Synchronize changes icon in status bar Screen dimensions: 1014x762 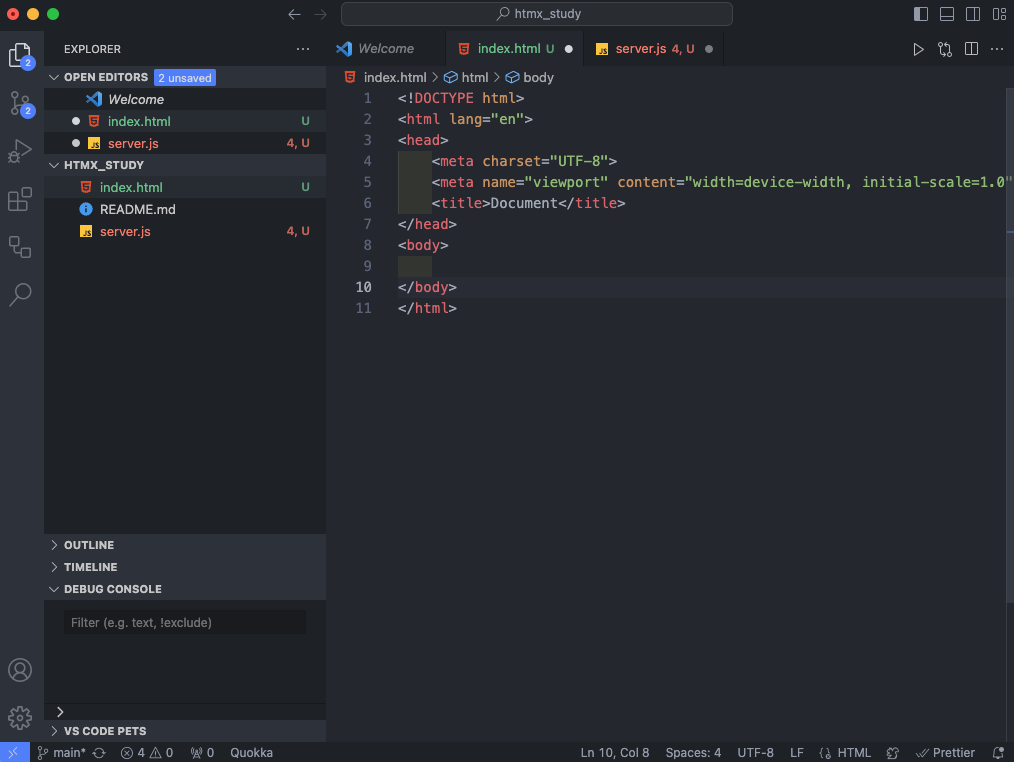tap(99, 753)
